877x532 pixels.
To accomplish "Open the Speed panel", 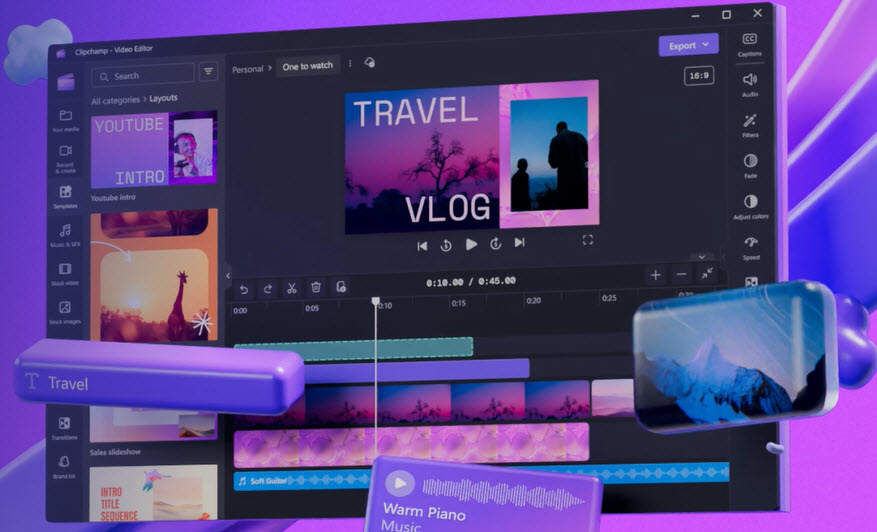I will pyautogui.click(x=751, y=248).
